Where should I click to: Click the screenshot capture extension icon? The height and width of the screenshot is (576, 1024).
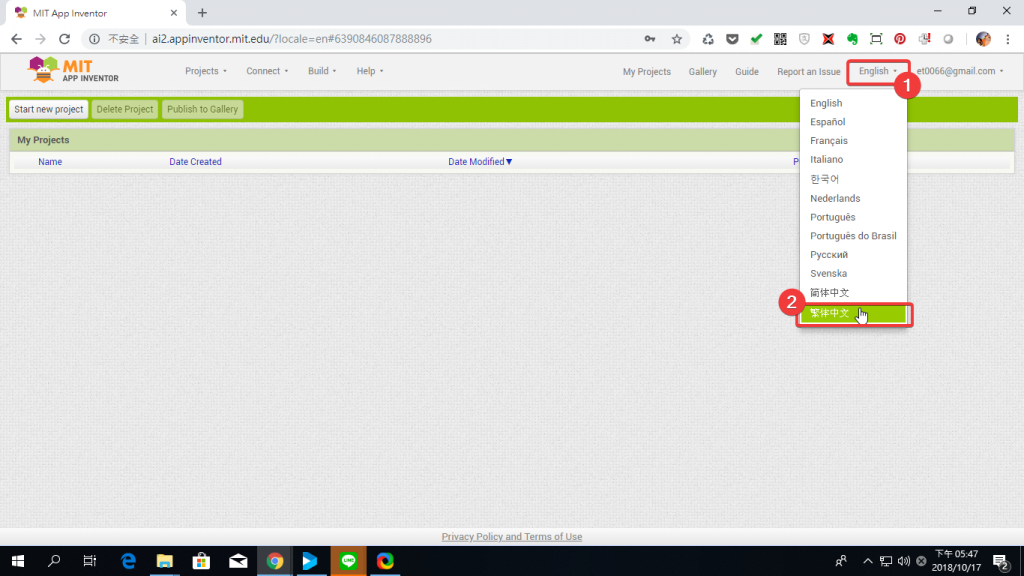point(876,39)
